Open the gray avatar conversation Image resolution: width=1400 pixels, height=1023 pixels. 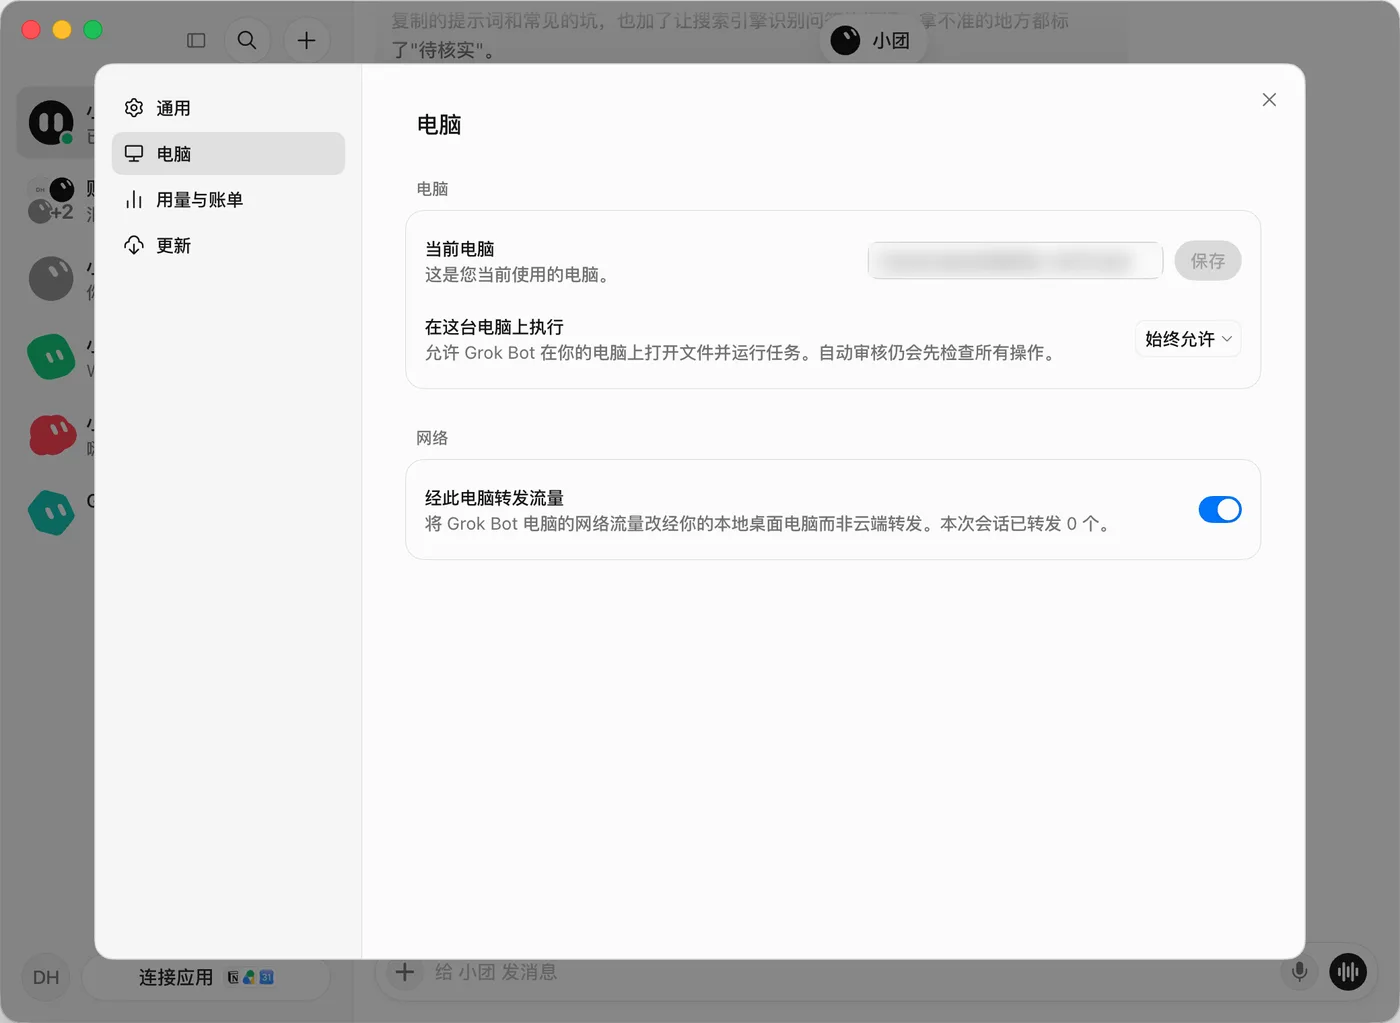51,279
